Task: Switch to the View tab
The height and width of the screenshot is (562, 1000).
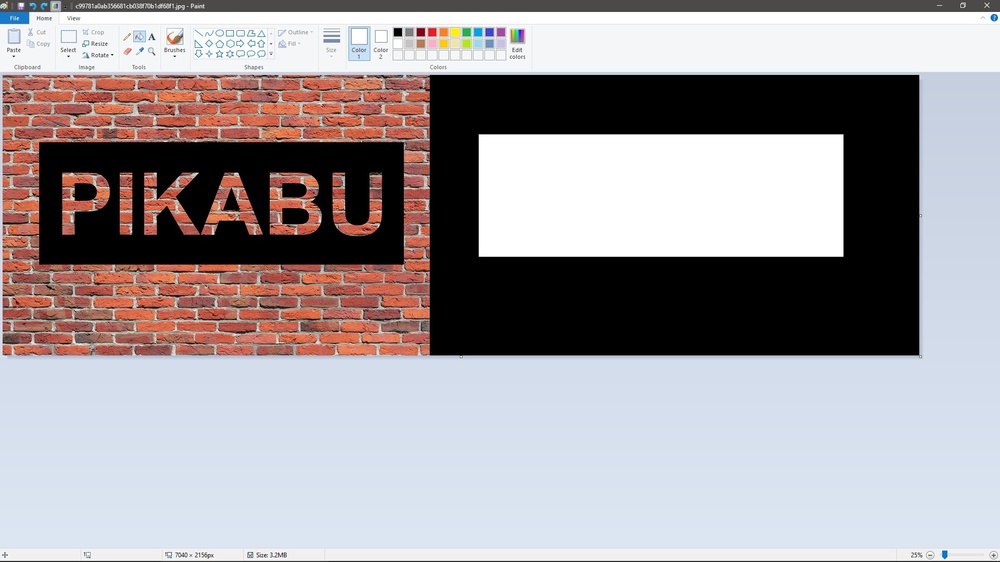Action: coord(74,18)
